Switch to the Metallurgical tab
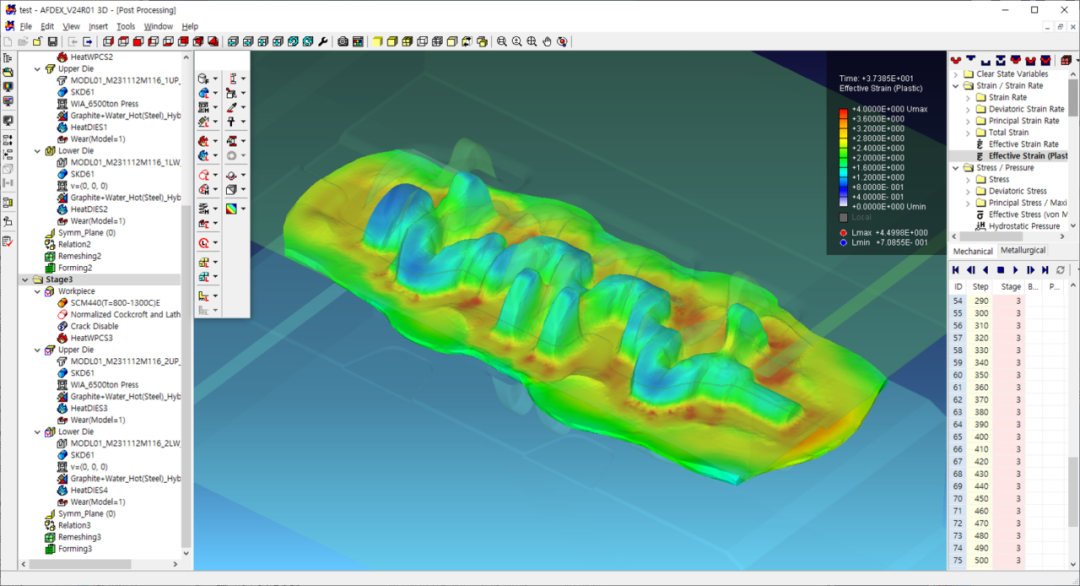Viewport: 1080px width, 586px height. 1022,251
